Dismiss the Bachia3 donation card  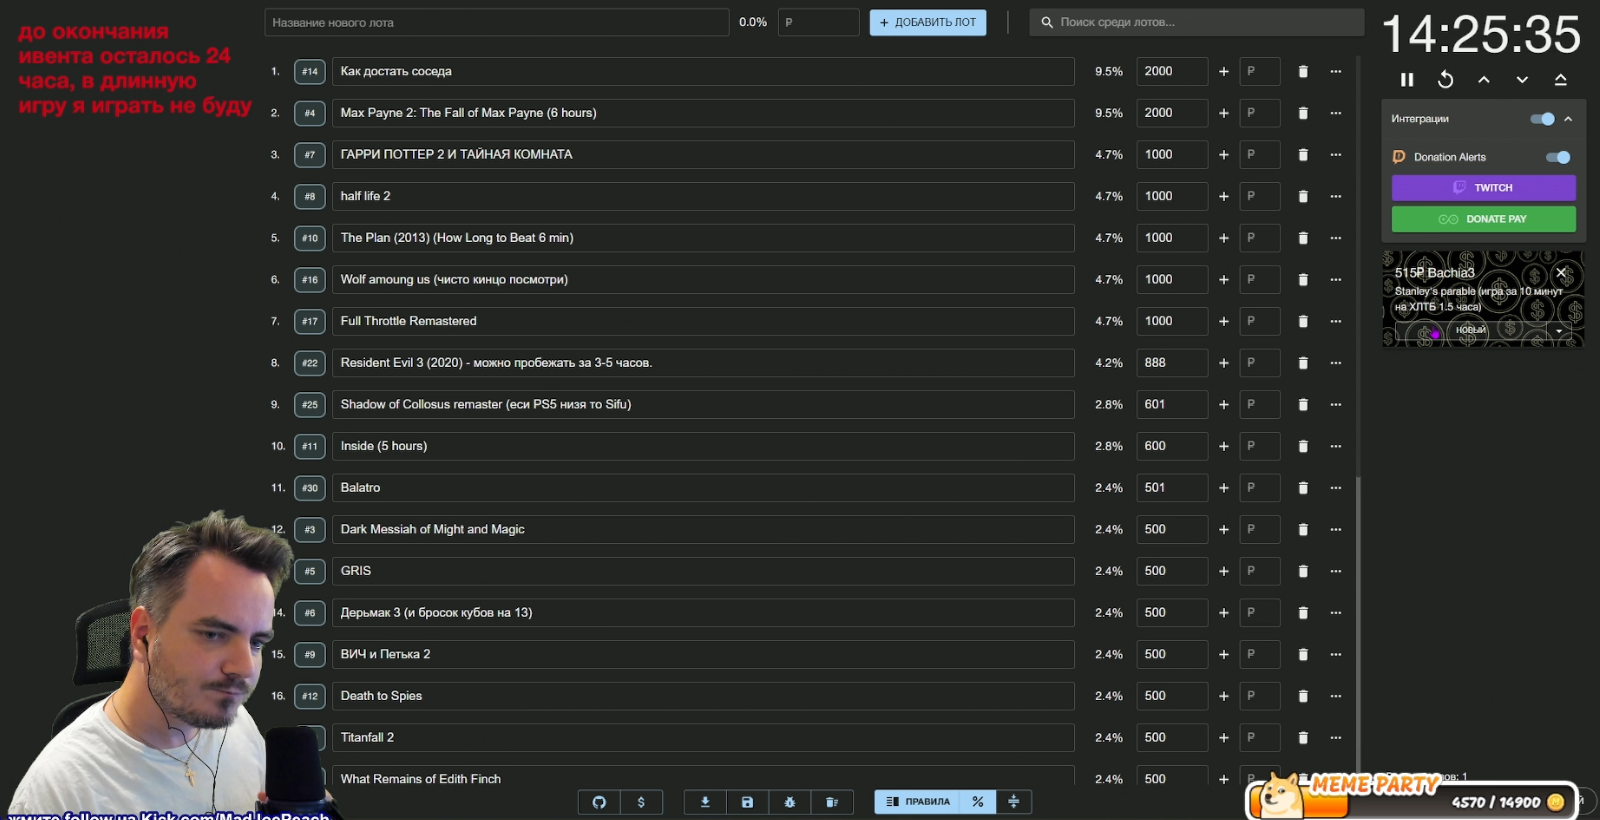(1561, 272)
